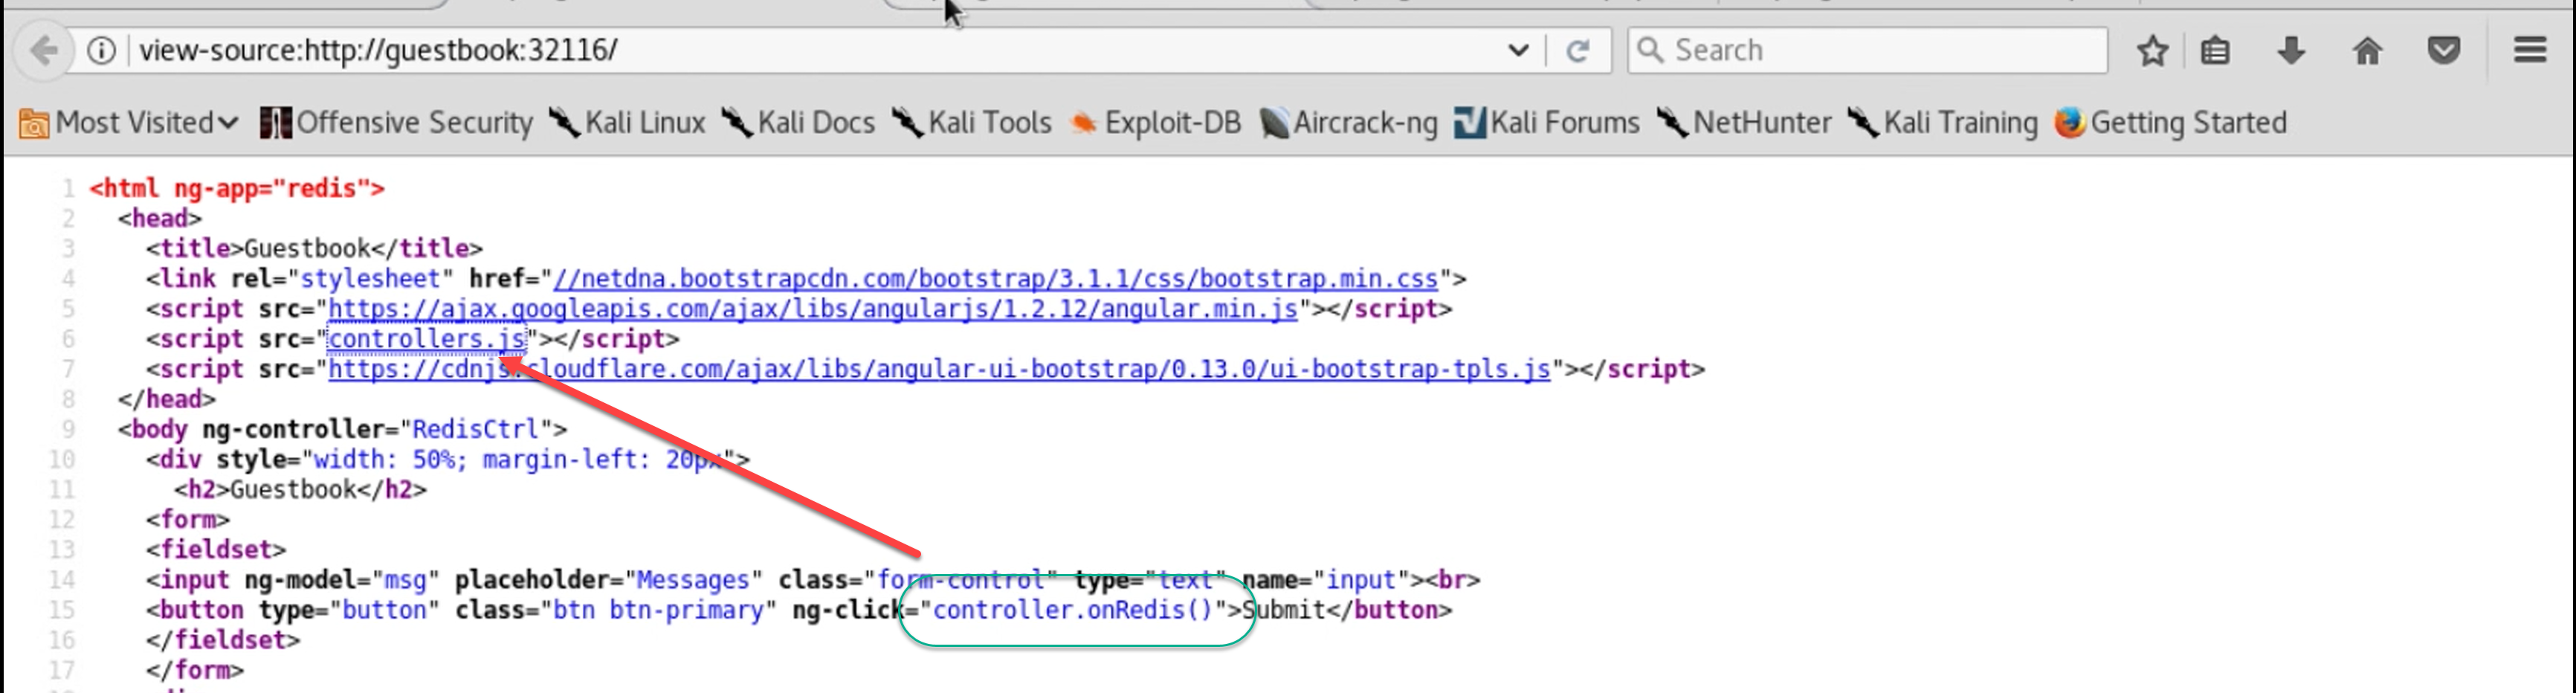
Task: Show bookmarks list icon
Action: coord(2215,50)
